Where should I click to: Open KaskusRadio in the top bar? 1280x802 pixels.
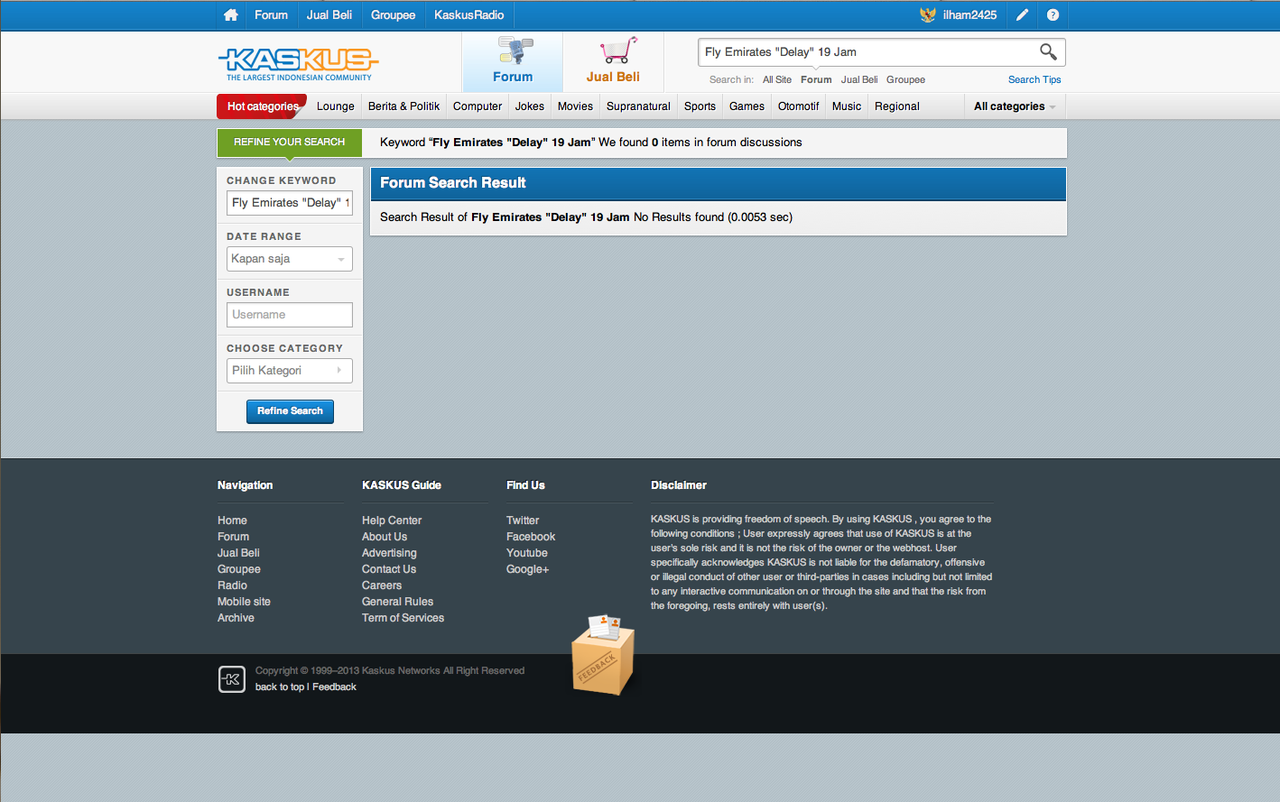[469, 15]
